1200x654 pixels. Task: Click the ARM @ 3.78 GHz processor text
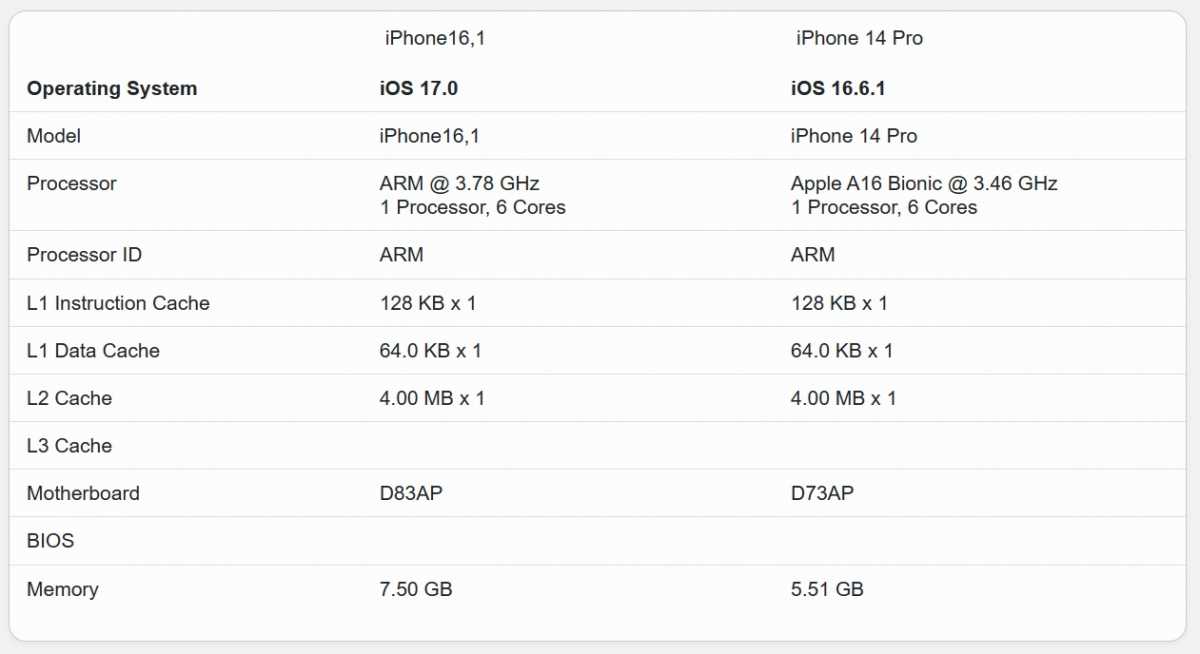pyautogui.click(x=460, y=183)
